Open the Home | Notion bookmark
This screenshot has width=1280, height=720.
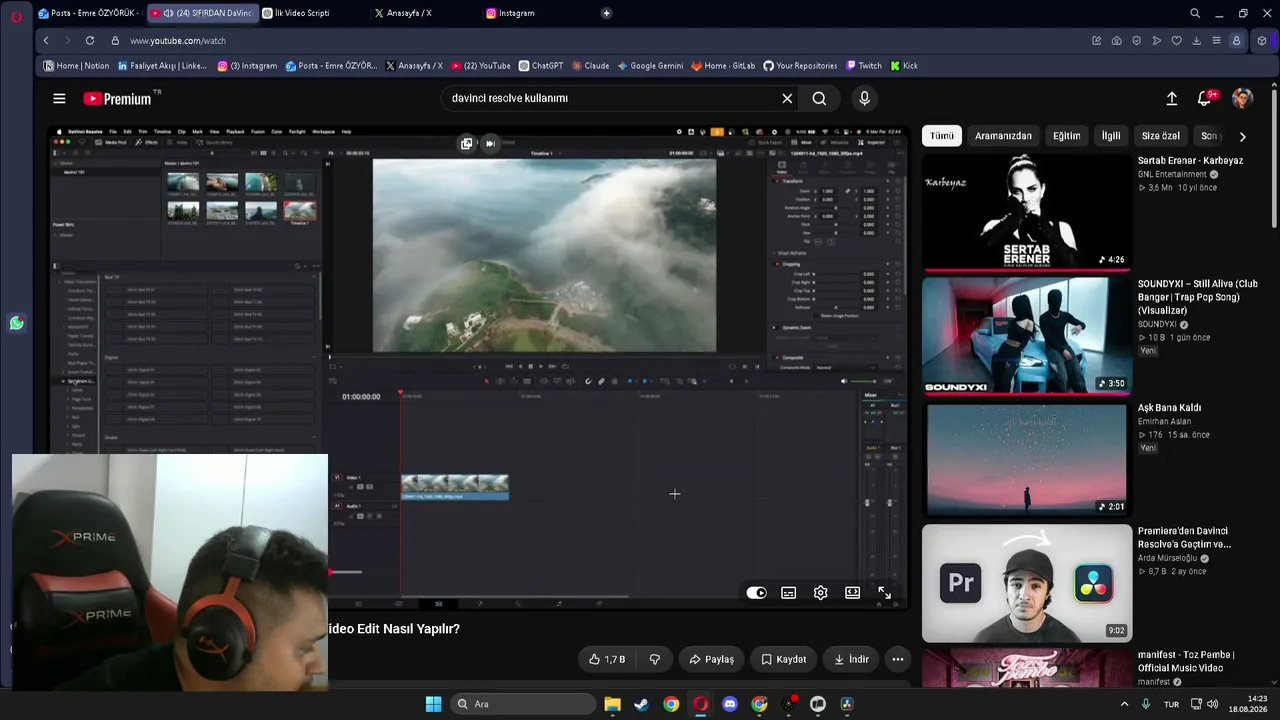coord(77,66)
